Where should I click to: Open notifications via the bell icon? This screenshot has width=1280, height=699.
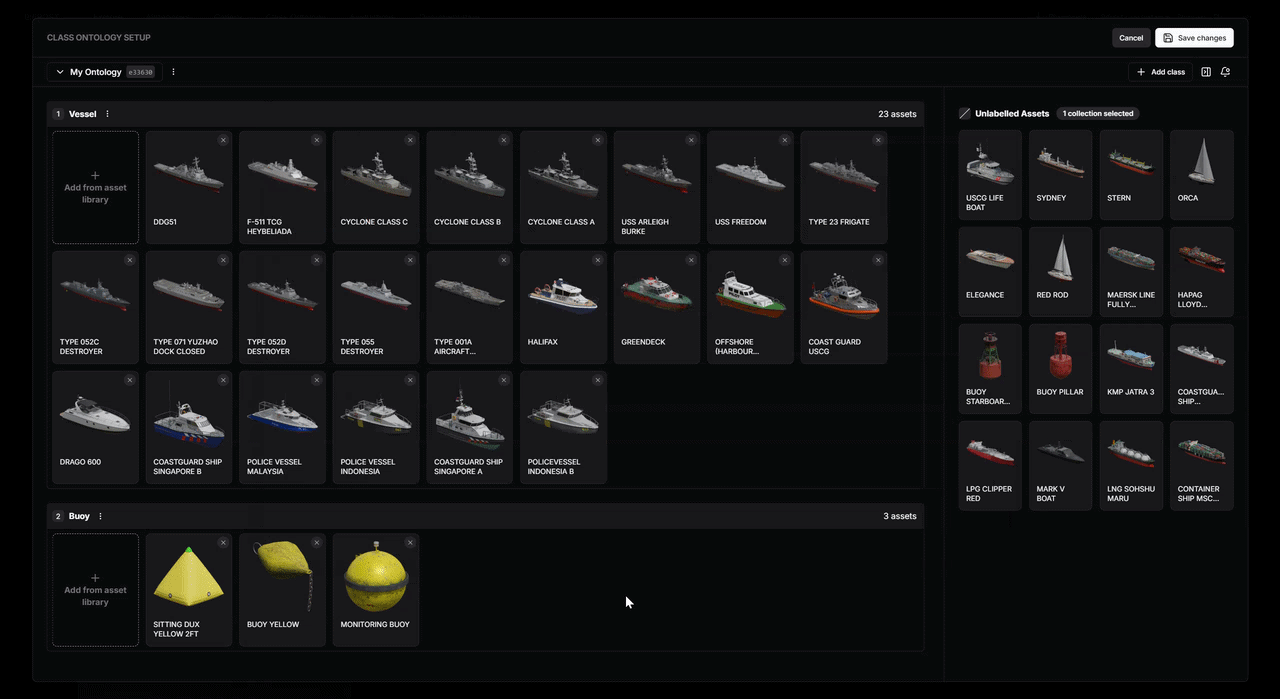click(x=1225, y=72)
